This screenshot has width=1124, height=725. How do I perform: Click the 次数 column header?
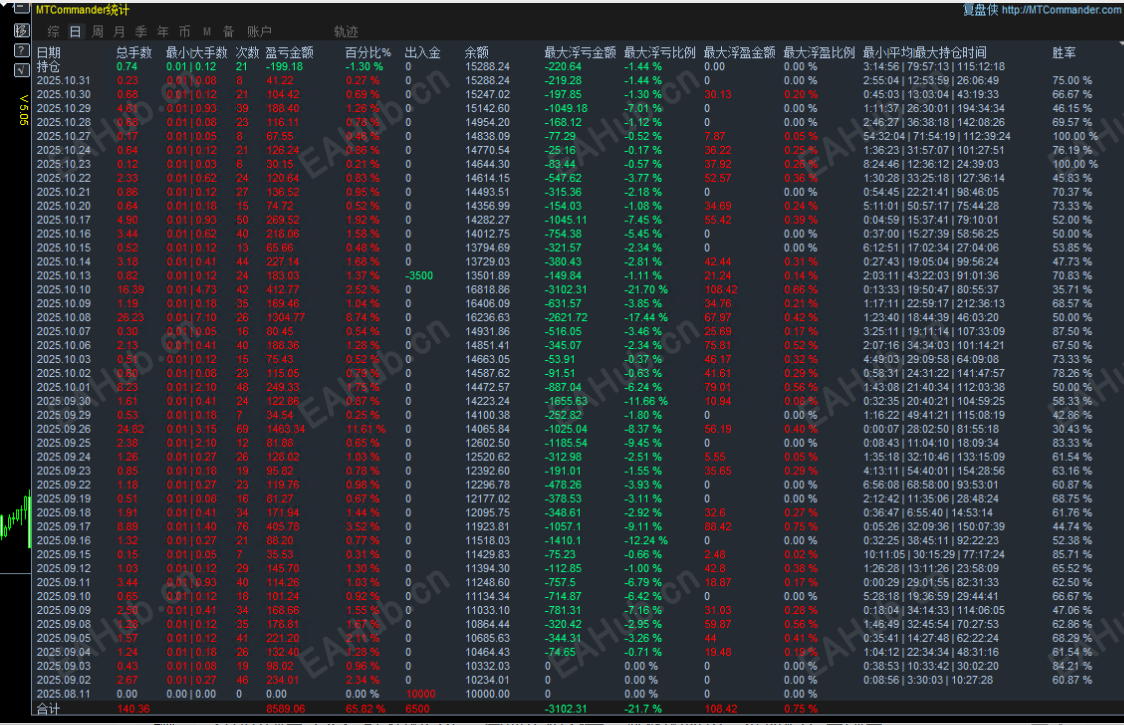[247, 52]
